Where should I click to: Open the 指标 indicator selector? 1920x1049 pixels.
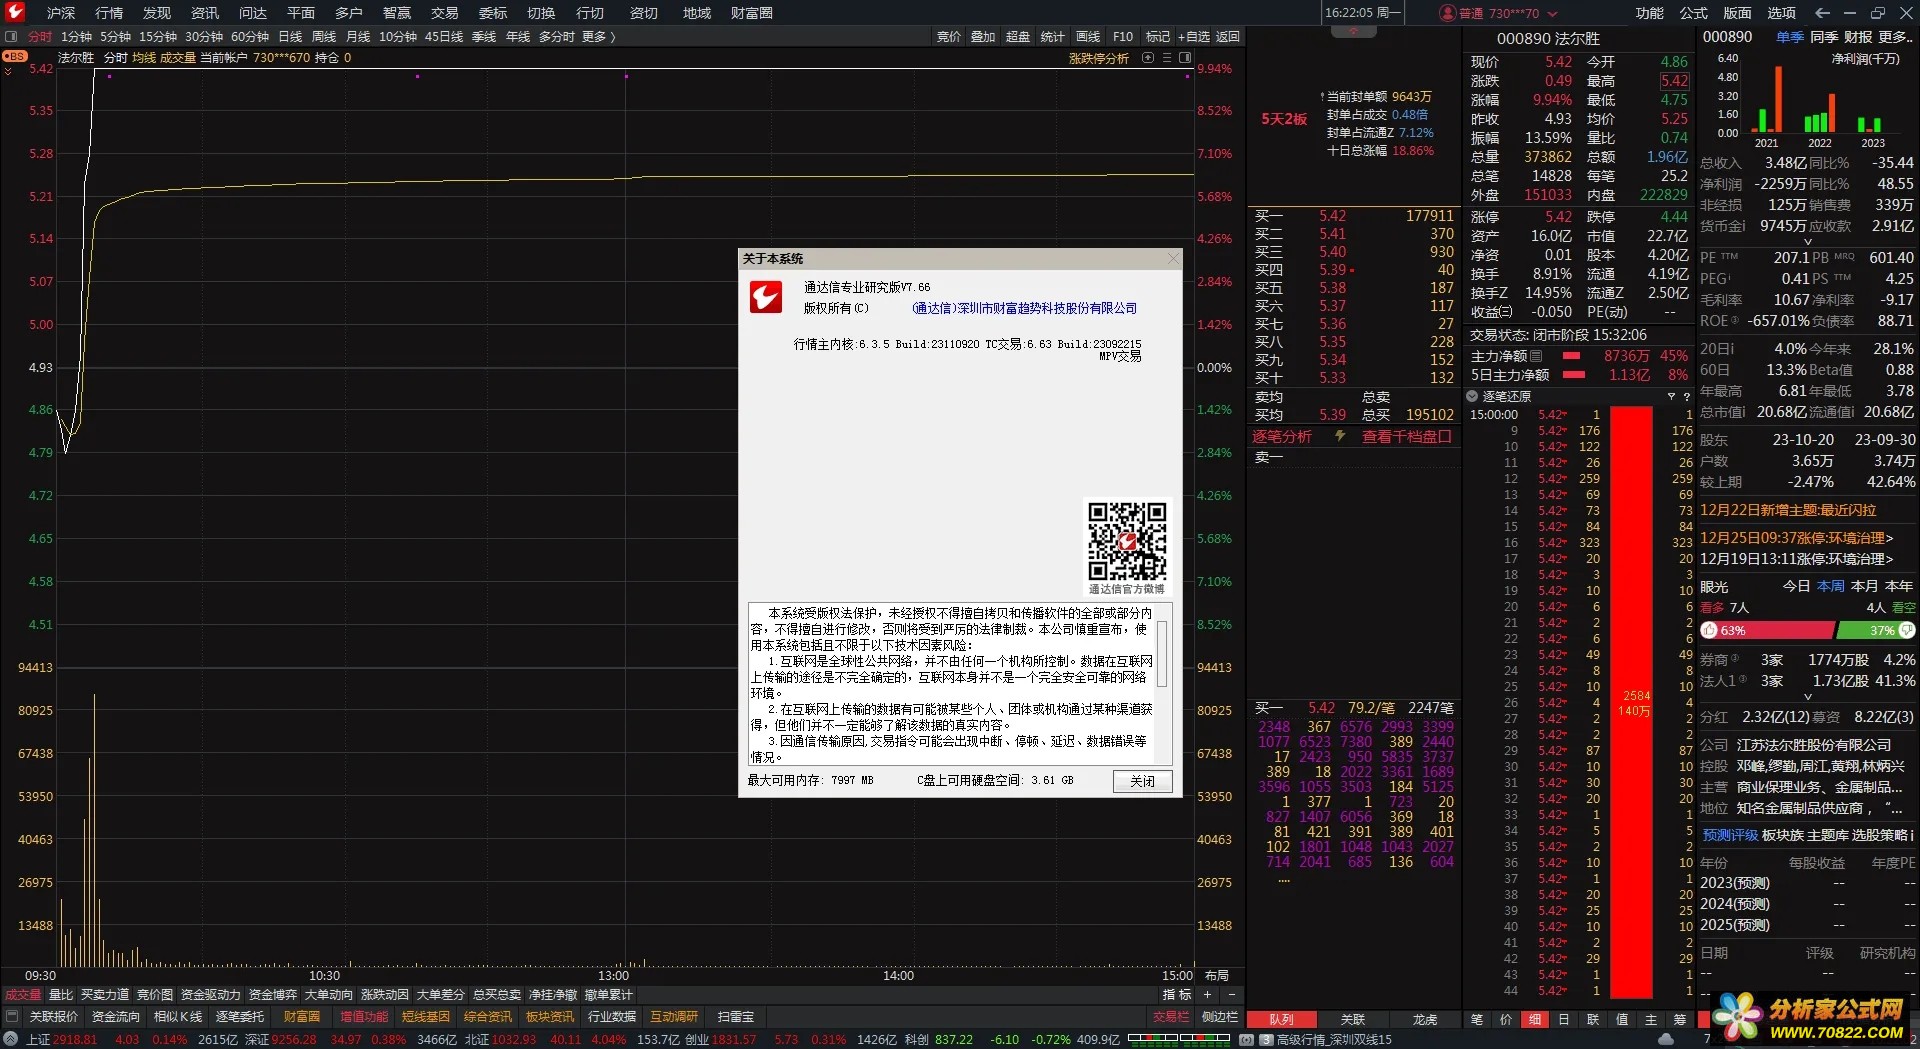coord(1177,995)
